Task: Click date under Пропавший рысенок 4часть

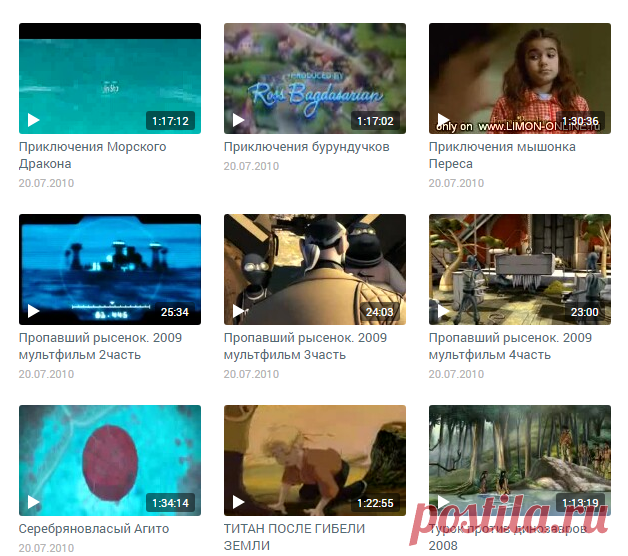Action: tap(457, 375)
